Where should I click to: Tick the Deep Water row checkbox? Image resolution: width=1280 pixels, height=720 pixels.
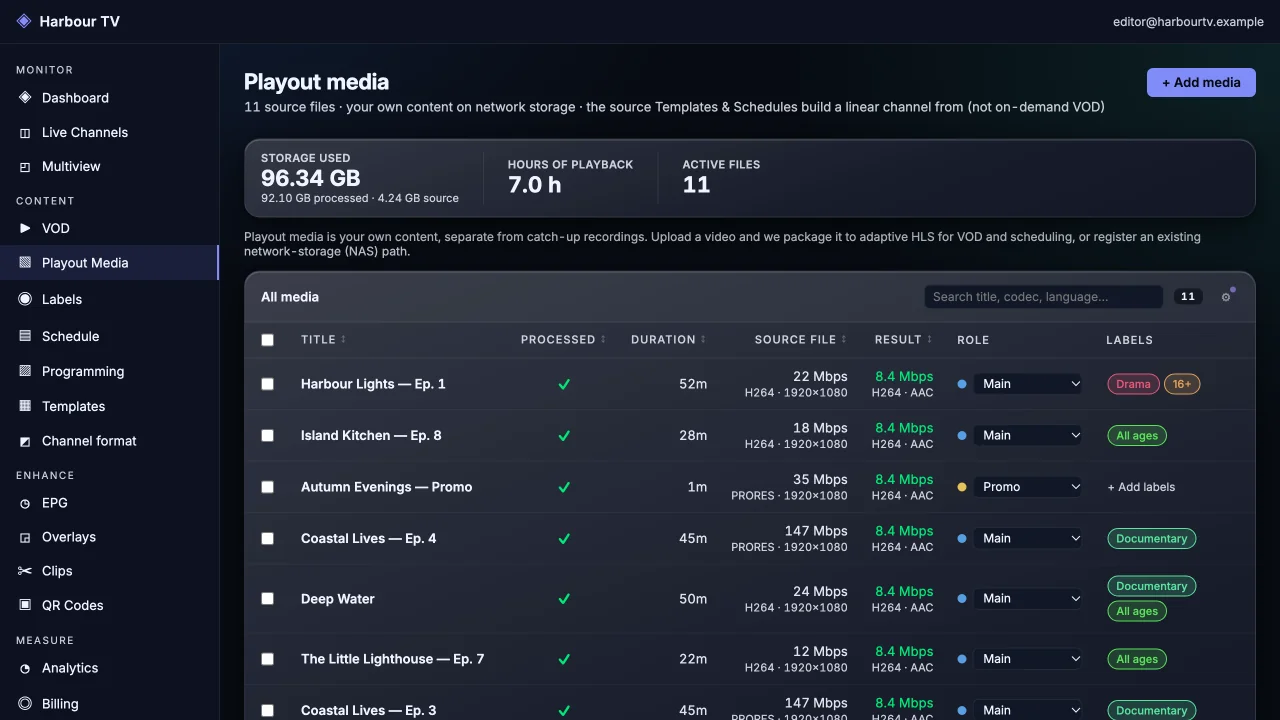(x=267, y=599)
